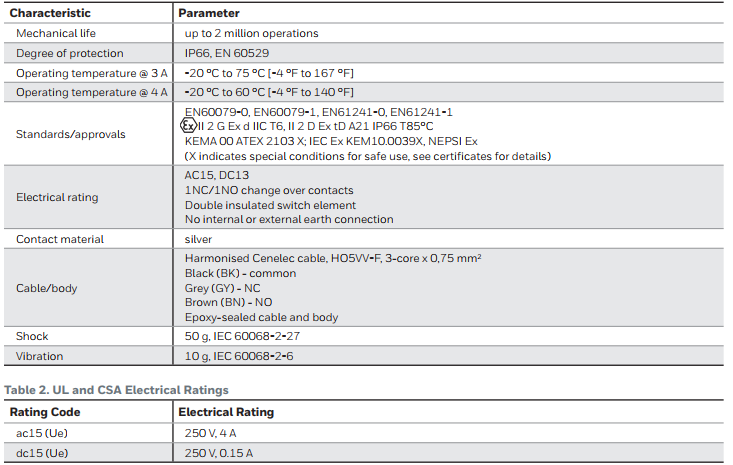
Task: Select the Cable/body row label
Action: (x=46, y=288)
